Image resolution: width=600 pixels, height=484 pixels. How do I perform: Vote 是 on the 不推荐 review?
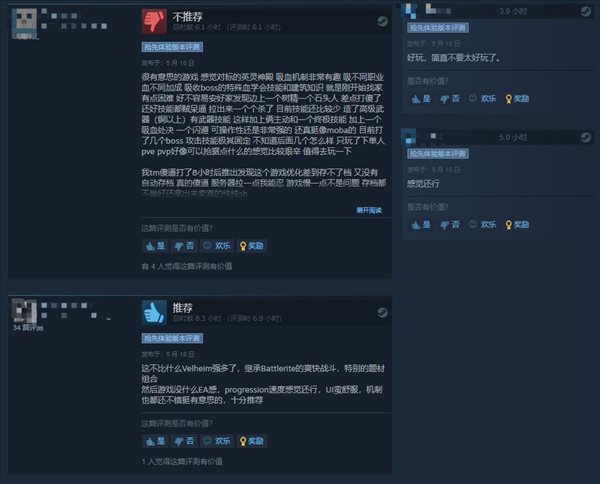coord(155,246)
